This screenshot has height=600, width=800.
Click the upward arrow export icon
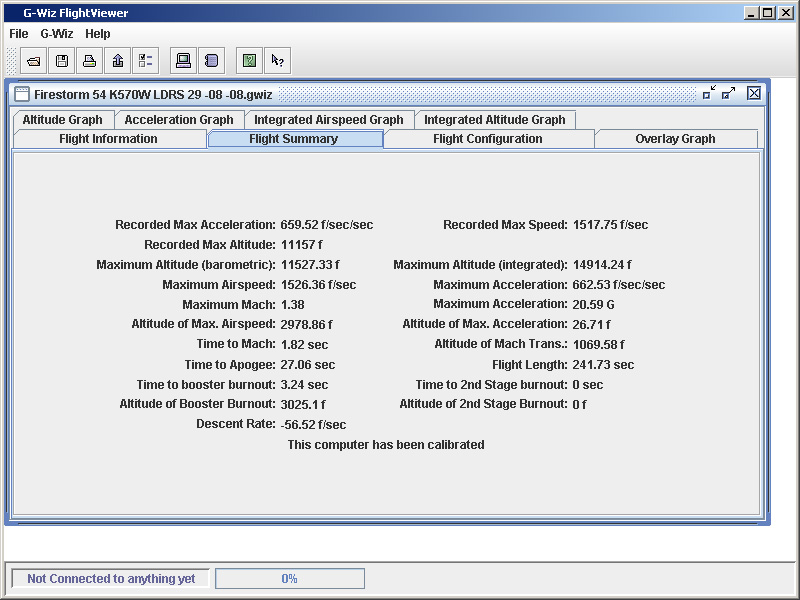118,61
